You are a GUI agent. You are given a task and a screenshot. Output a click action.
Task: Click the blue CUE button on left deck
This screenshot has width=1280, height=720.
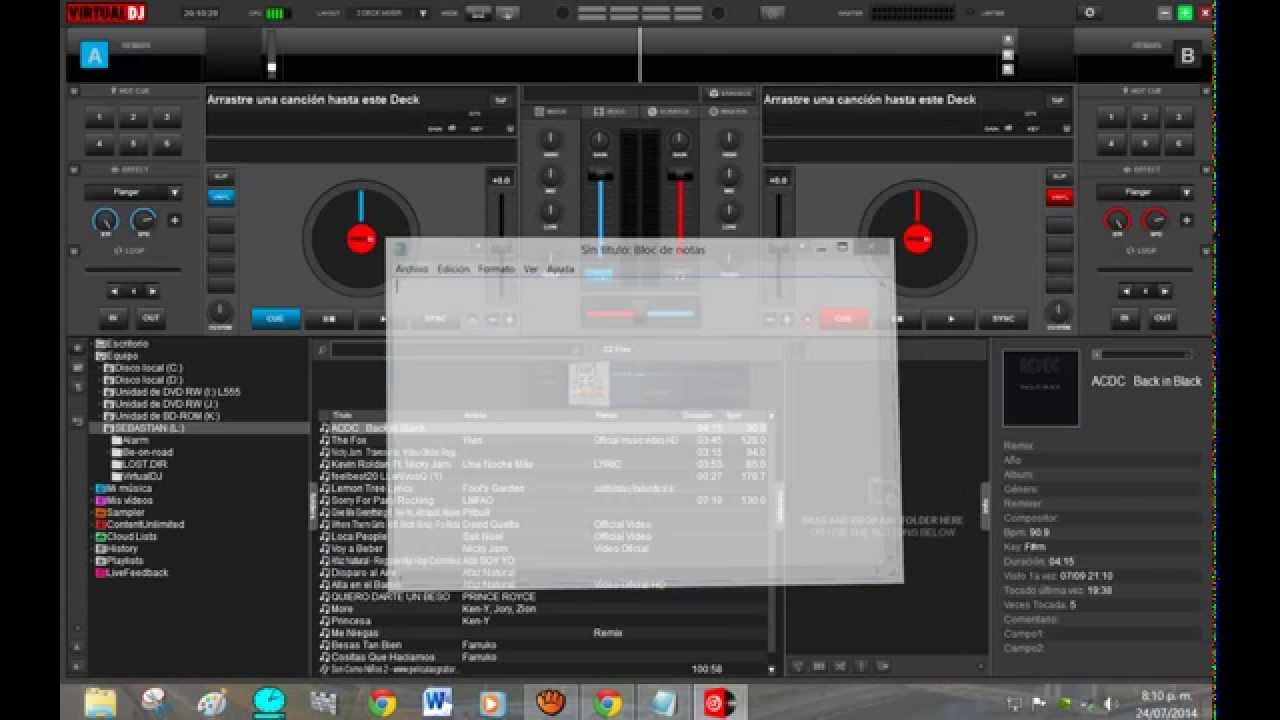(x=275, y=319)
